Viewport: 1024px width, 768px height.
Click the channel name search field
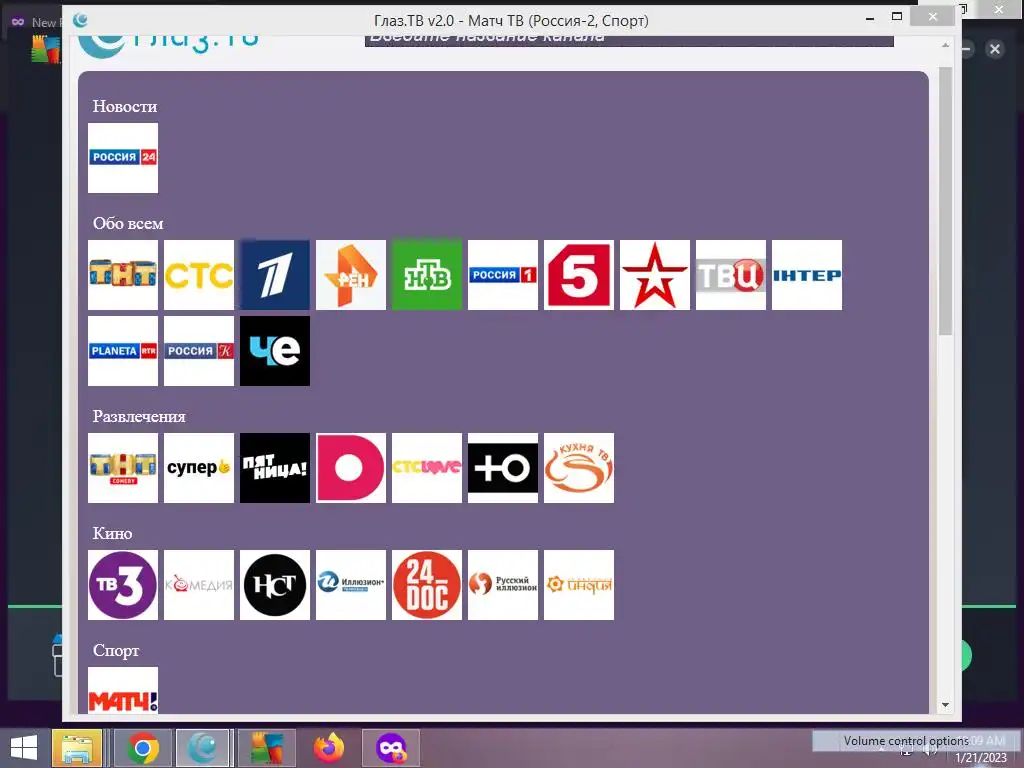click(629, 40)
